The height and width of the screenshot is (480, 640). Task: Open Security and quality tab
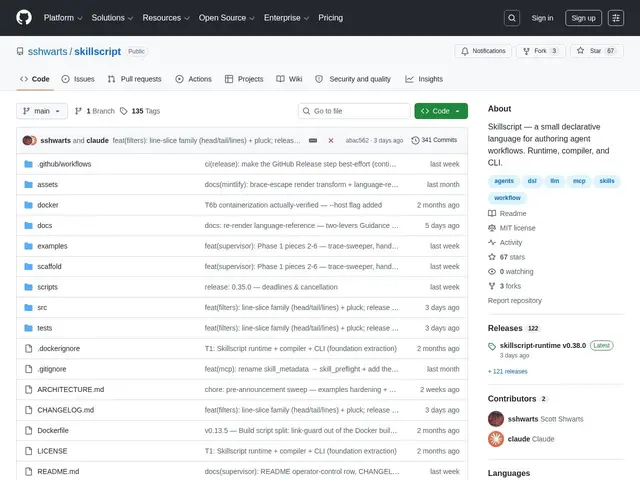tap(353, 79)
